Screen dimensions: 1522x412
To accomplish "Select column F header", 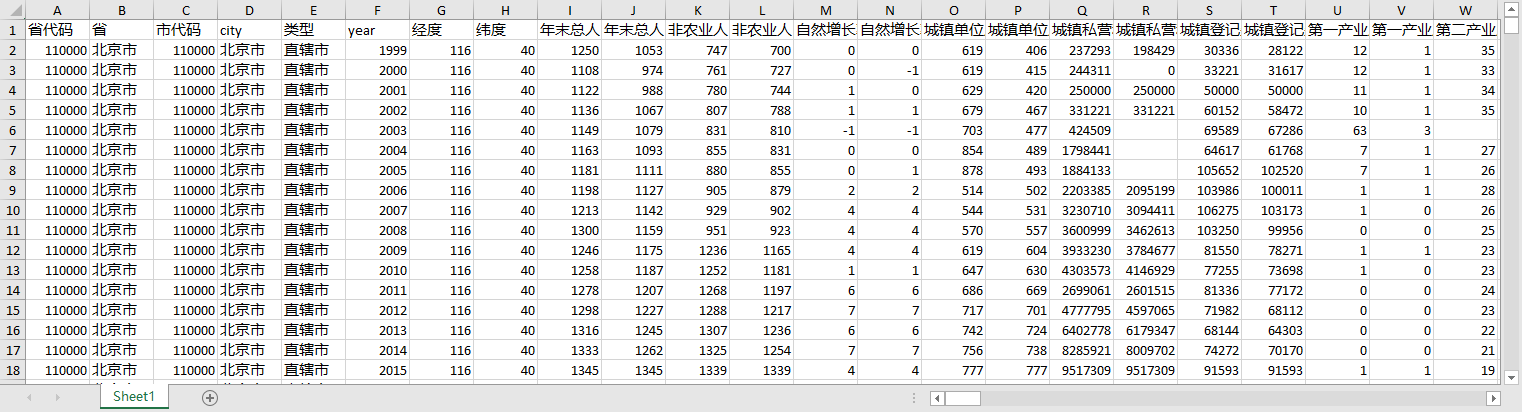I will pyautogui.click(x=377, y=10).
